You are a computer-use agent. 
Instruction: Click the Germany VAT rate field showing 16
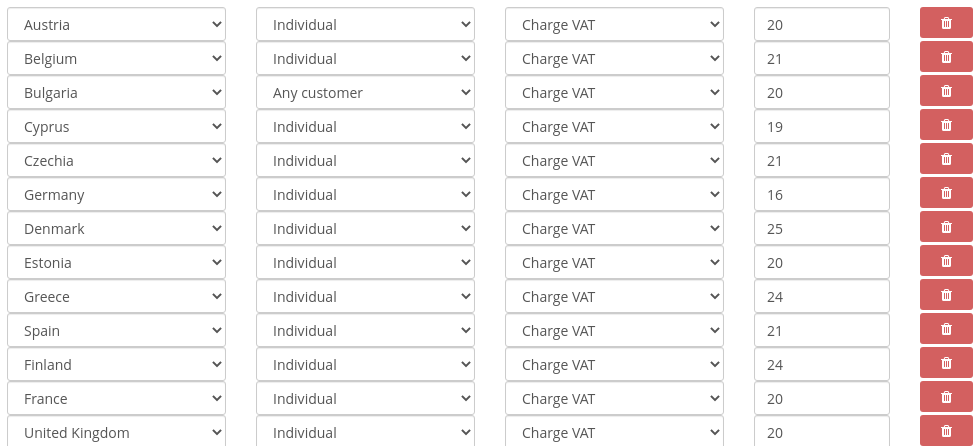coord(821,195)
